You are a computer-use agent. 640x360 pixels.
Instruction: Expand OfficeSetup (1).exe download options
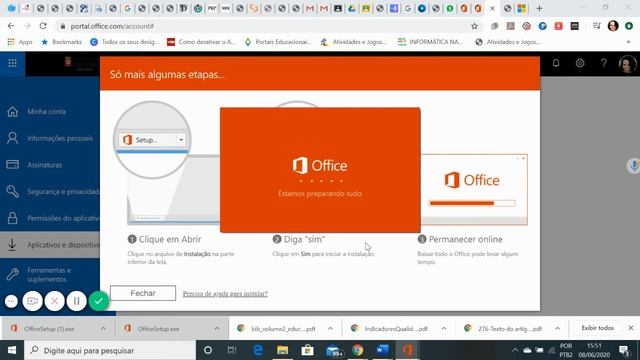click(x=103, y=328)
